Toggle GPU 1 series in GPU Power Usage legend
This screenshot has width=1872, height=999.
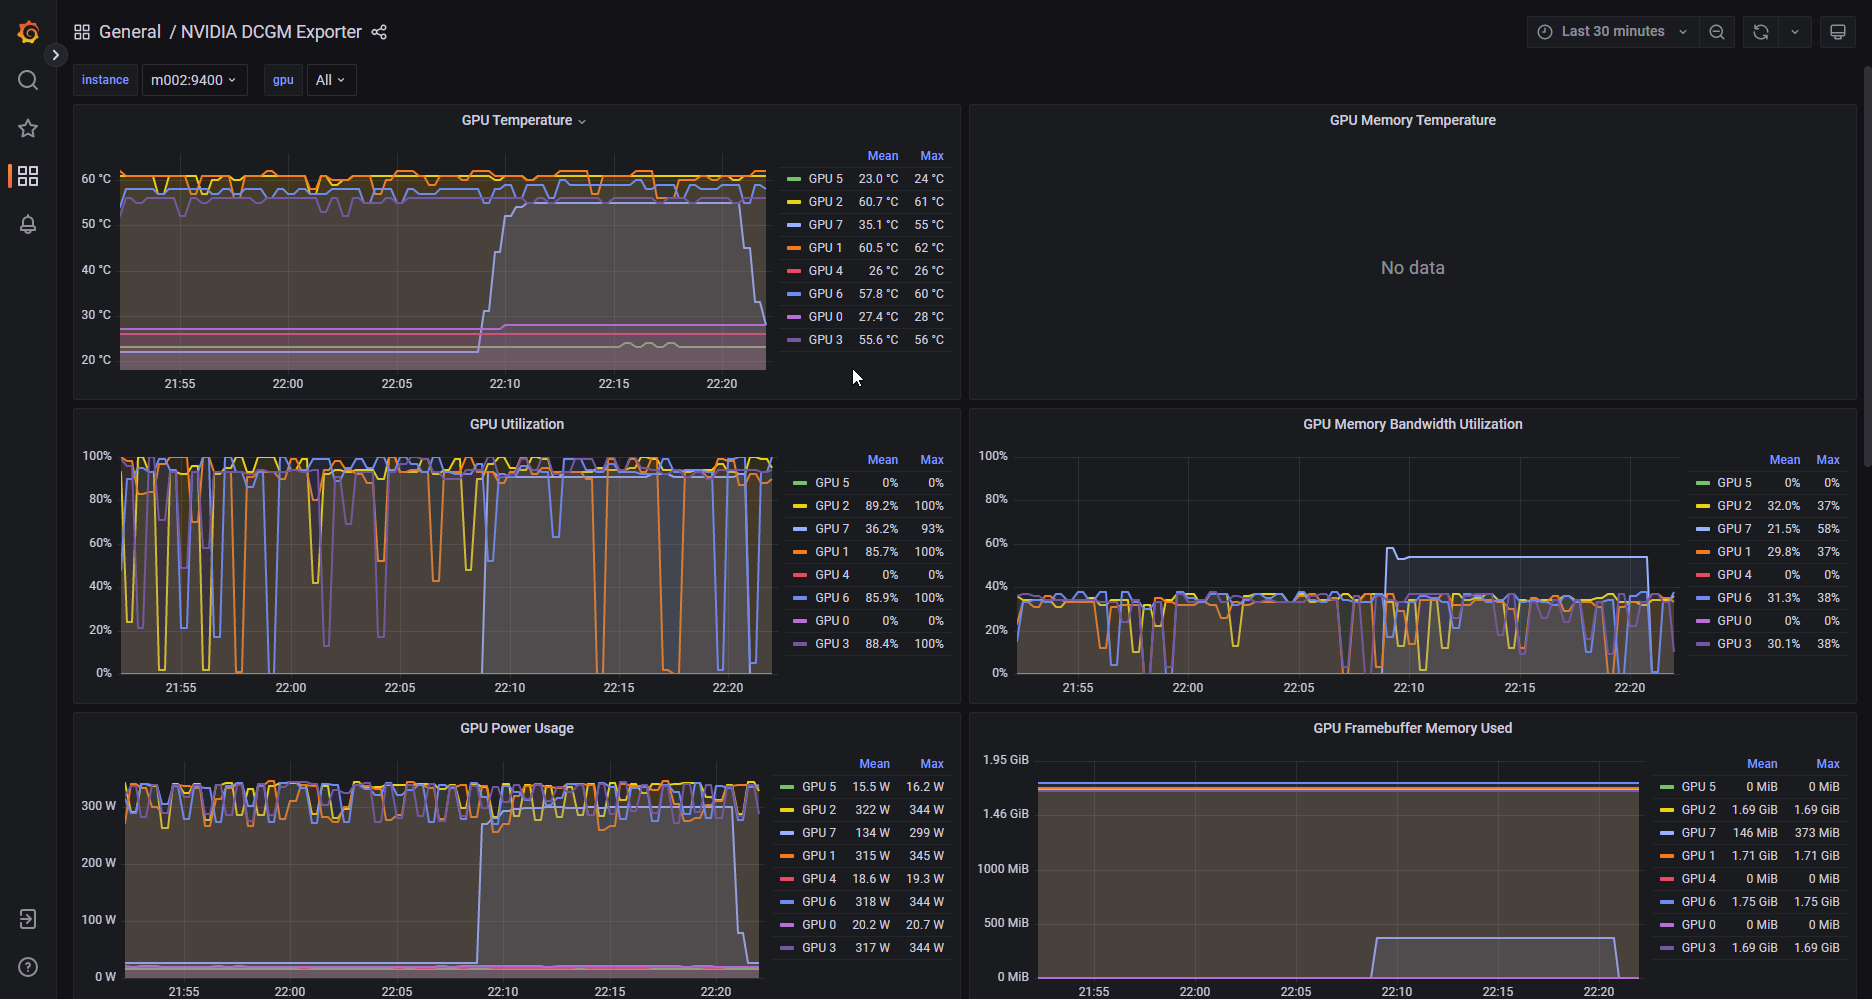(818, 856)
